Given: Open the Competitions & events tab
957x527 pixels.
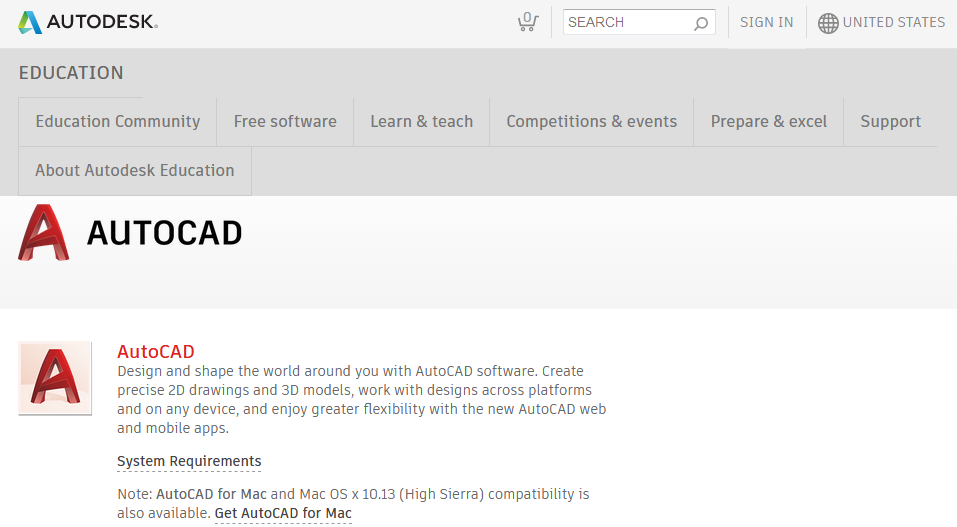Looking at the screenshot, I should [x=591, y=122].
